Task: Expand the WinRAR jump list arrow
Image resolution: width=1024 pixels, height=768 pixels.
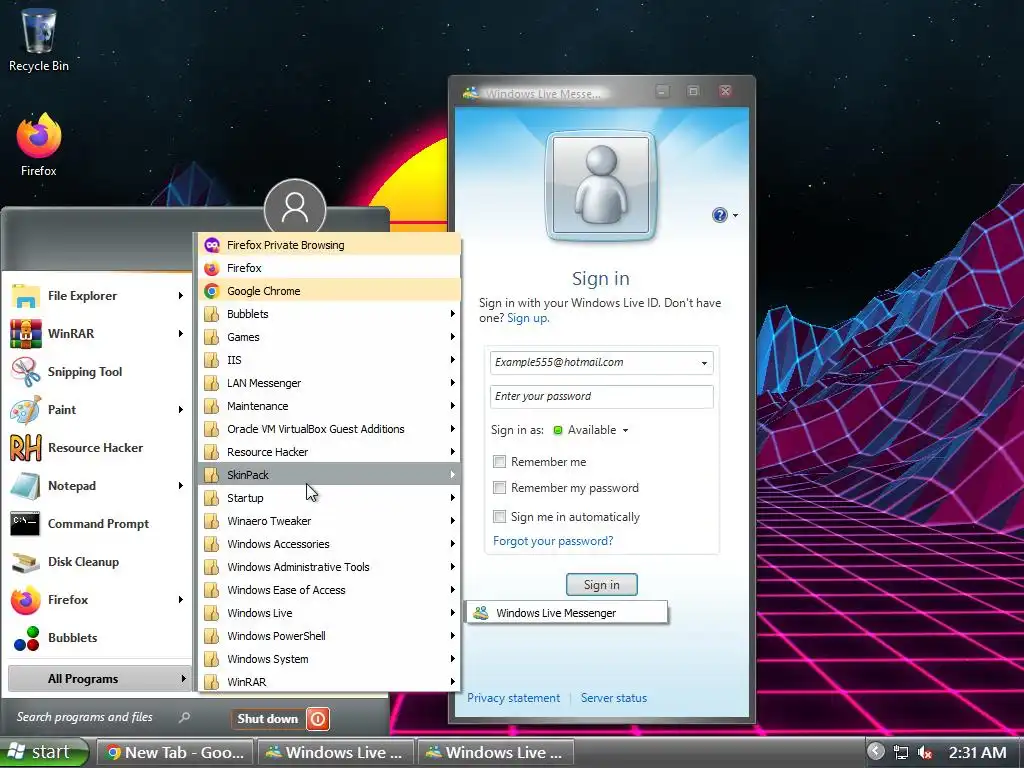Action: pos(181,334)
